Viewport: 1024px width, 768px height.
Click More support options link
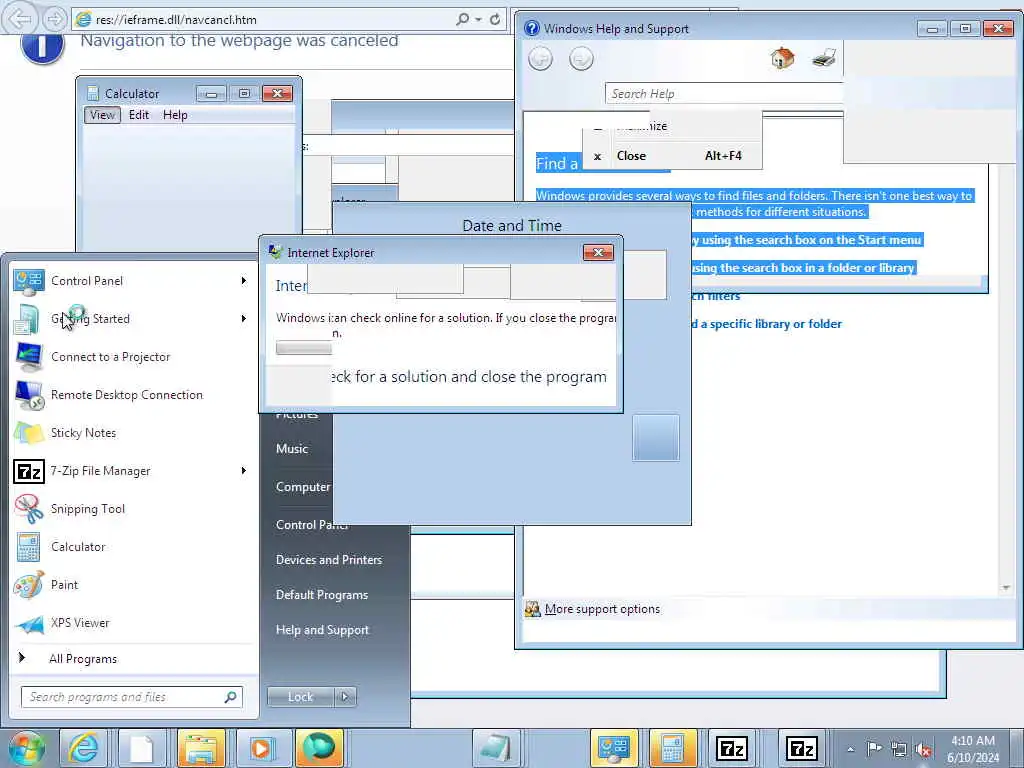[x=602, y=609]
